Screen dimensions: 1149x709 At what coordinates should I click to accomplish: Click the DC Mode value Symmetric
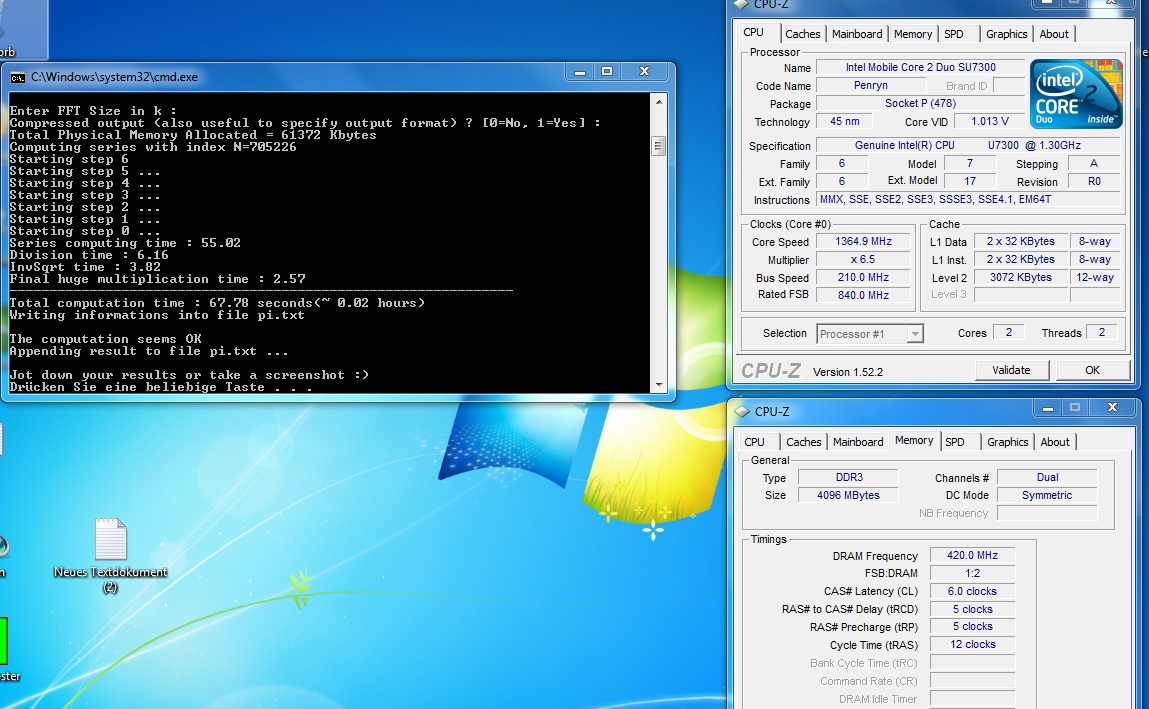click(1047, 495)
